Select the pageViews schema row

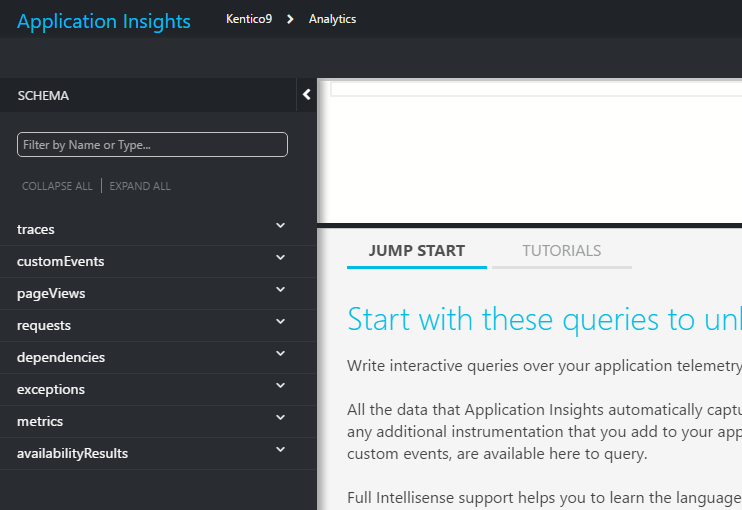[x=158, y=294]
